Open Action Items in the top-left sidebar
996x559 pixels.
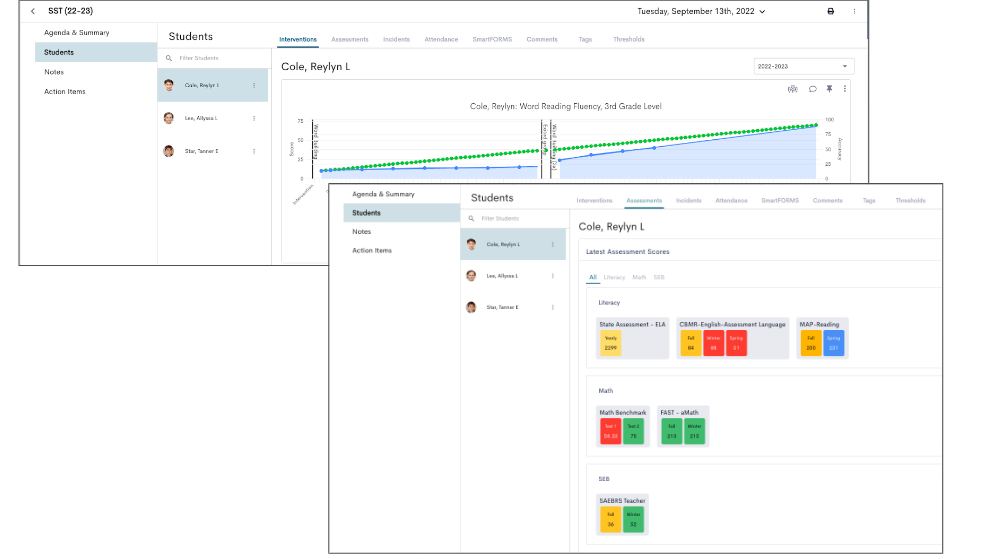pos(65,91)
